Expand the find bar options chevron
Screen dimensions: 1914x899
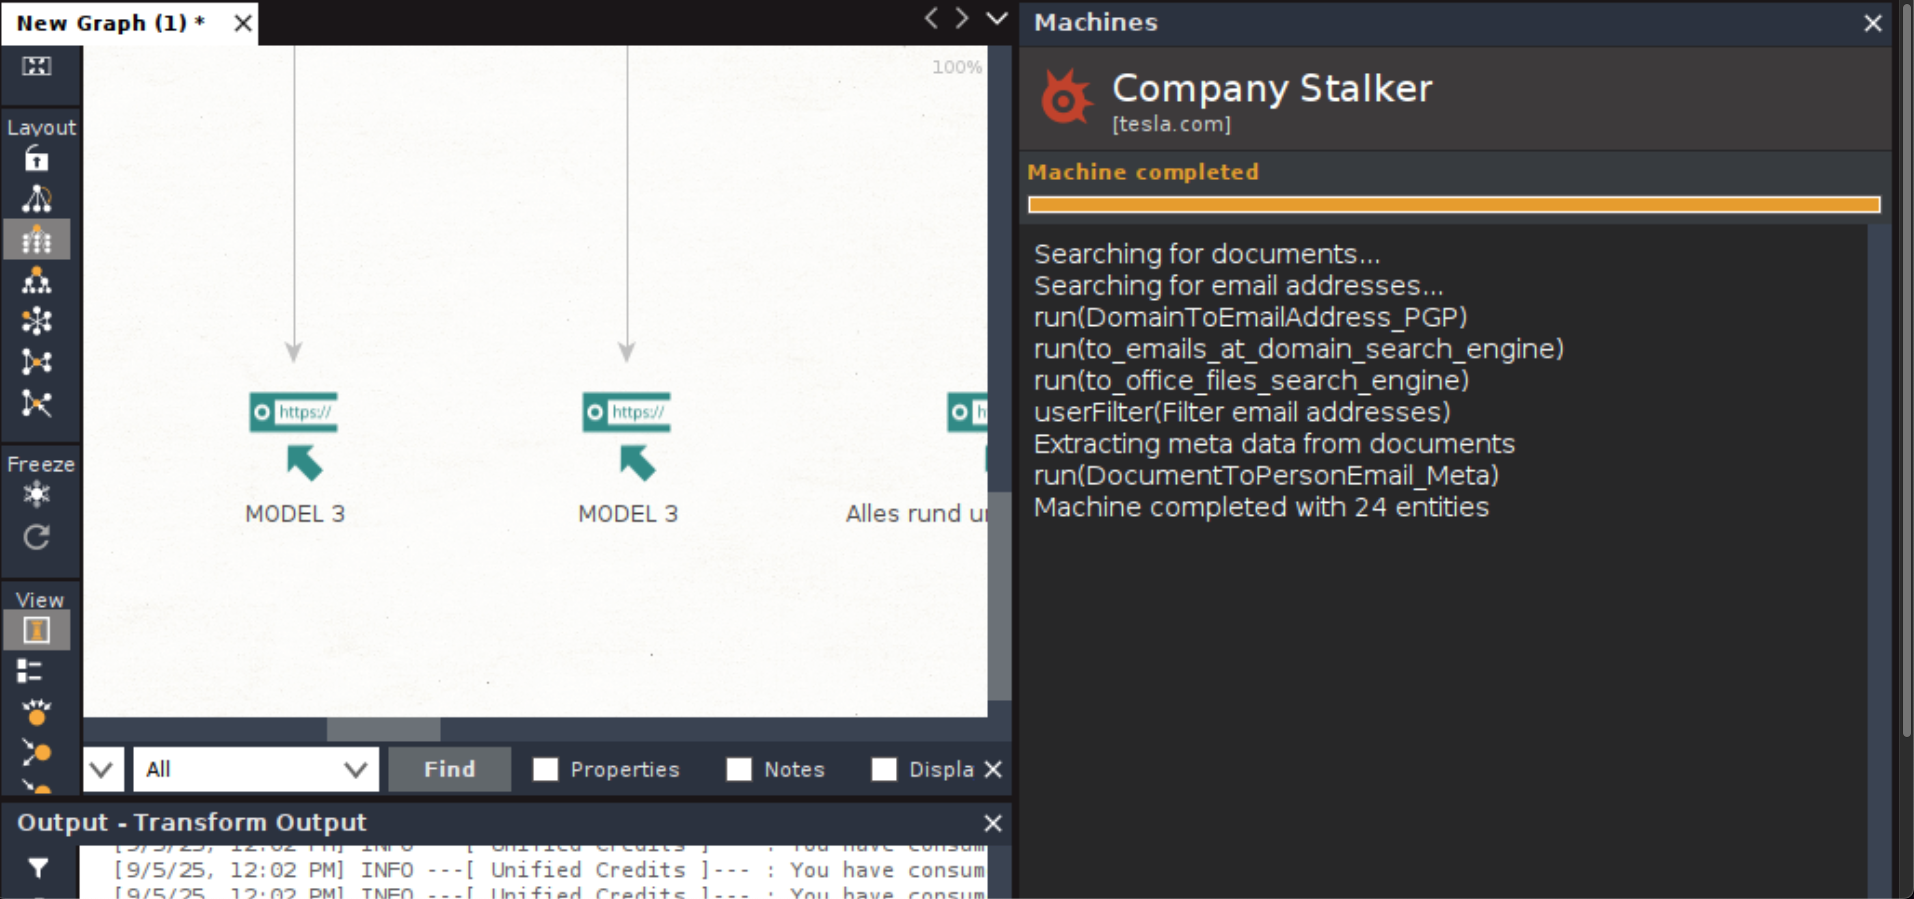click(x=102, y=769)
